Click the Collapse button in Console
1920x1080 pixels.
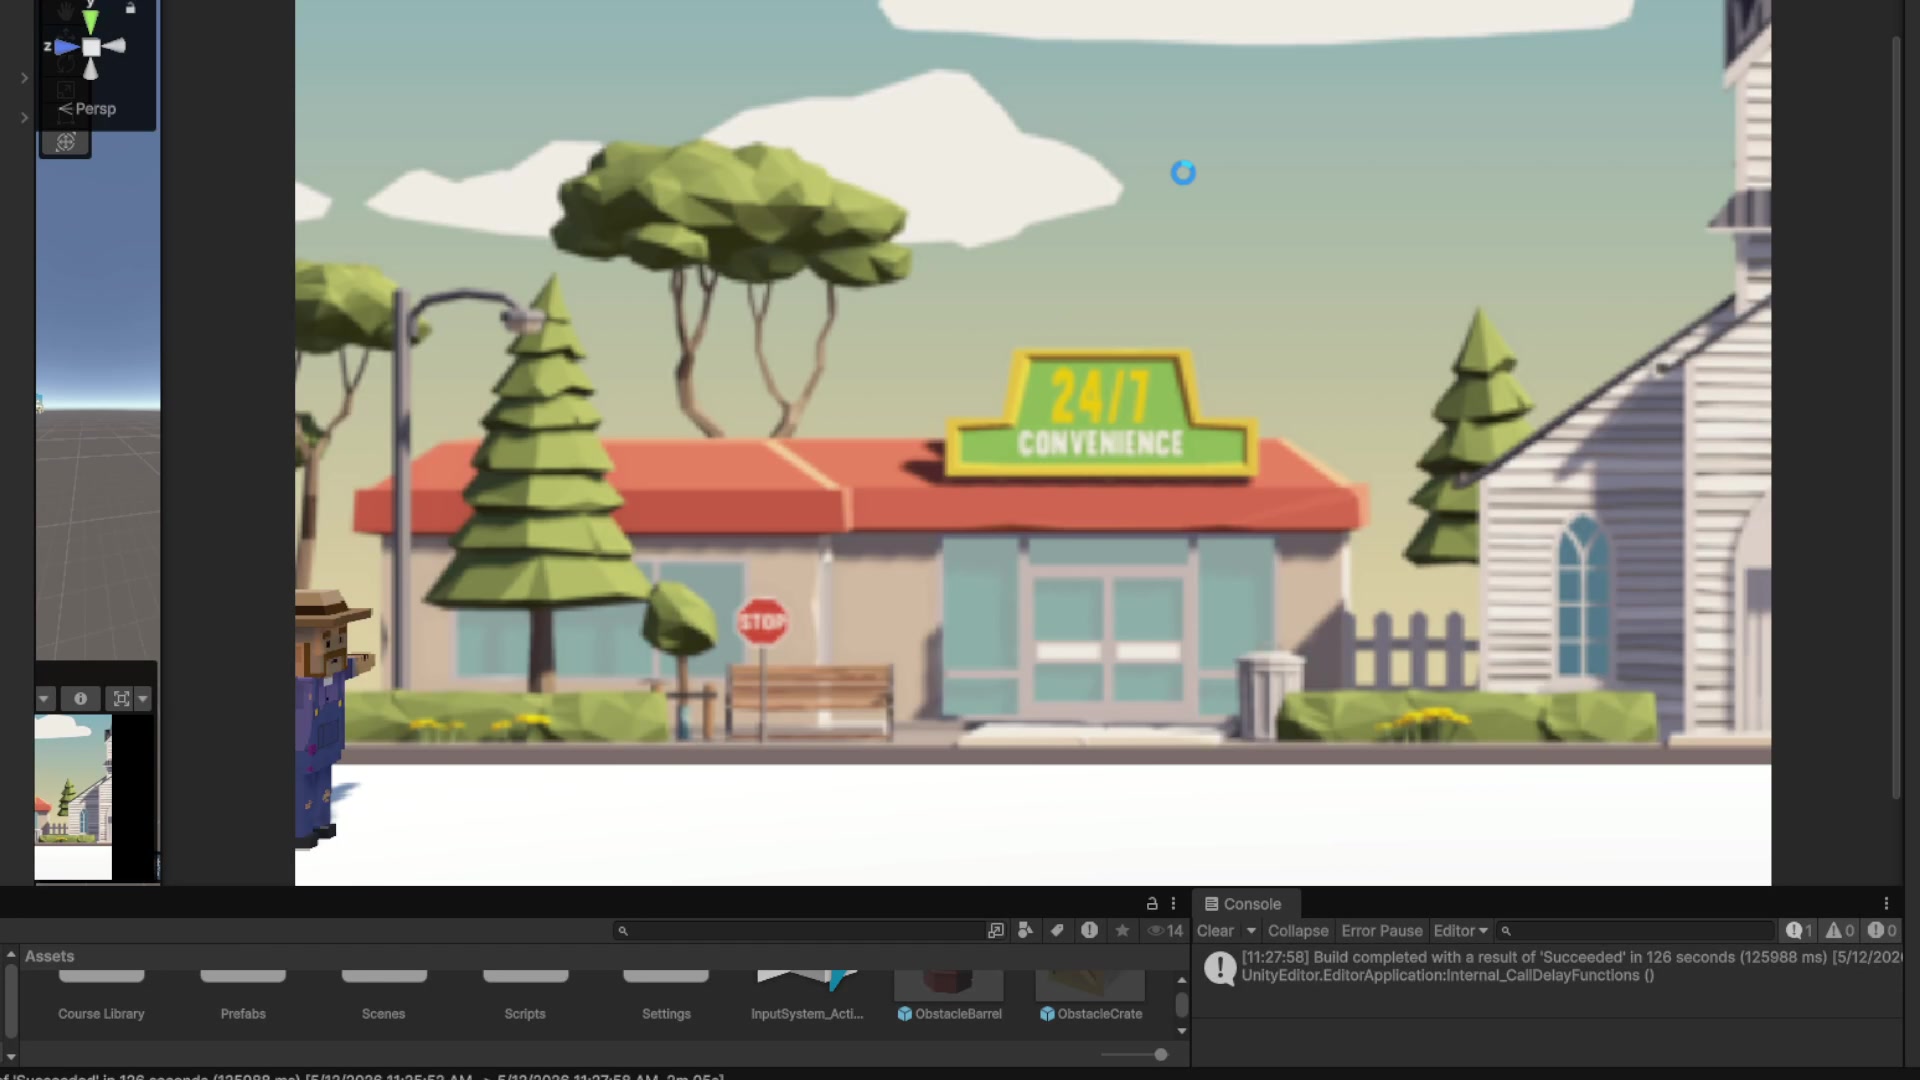1298,930
